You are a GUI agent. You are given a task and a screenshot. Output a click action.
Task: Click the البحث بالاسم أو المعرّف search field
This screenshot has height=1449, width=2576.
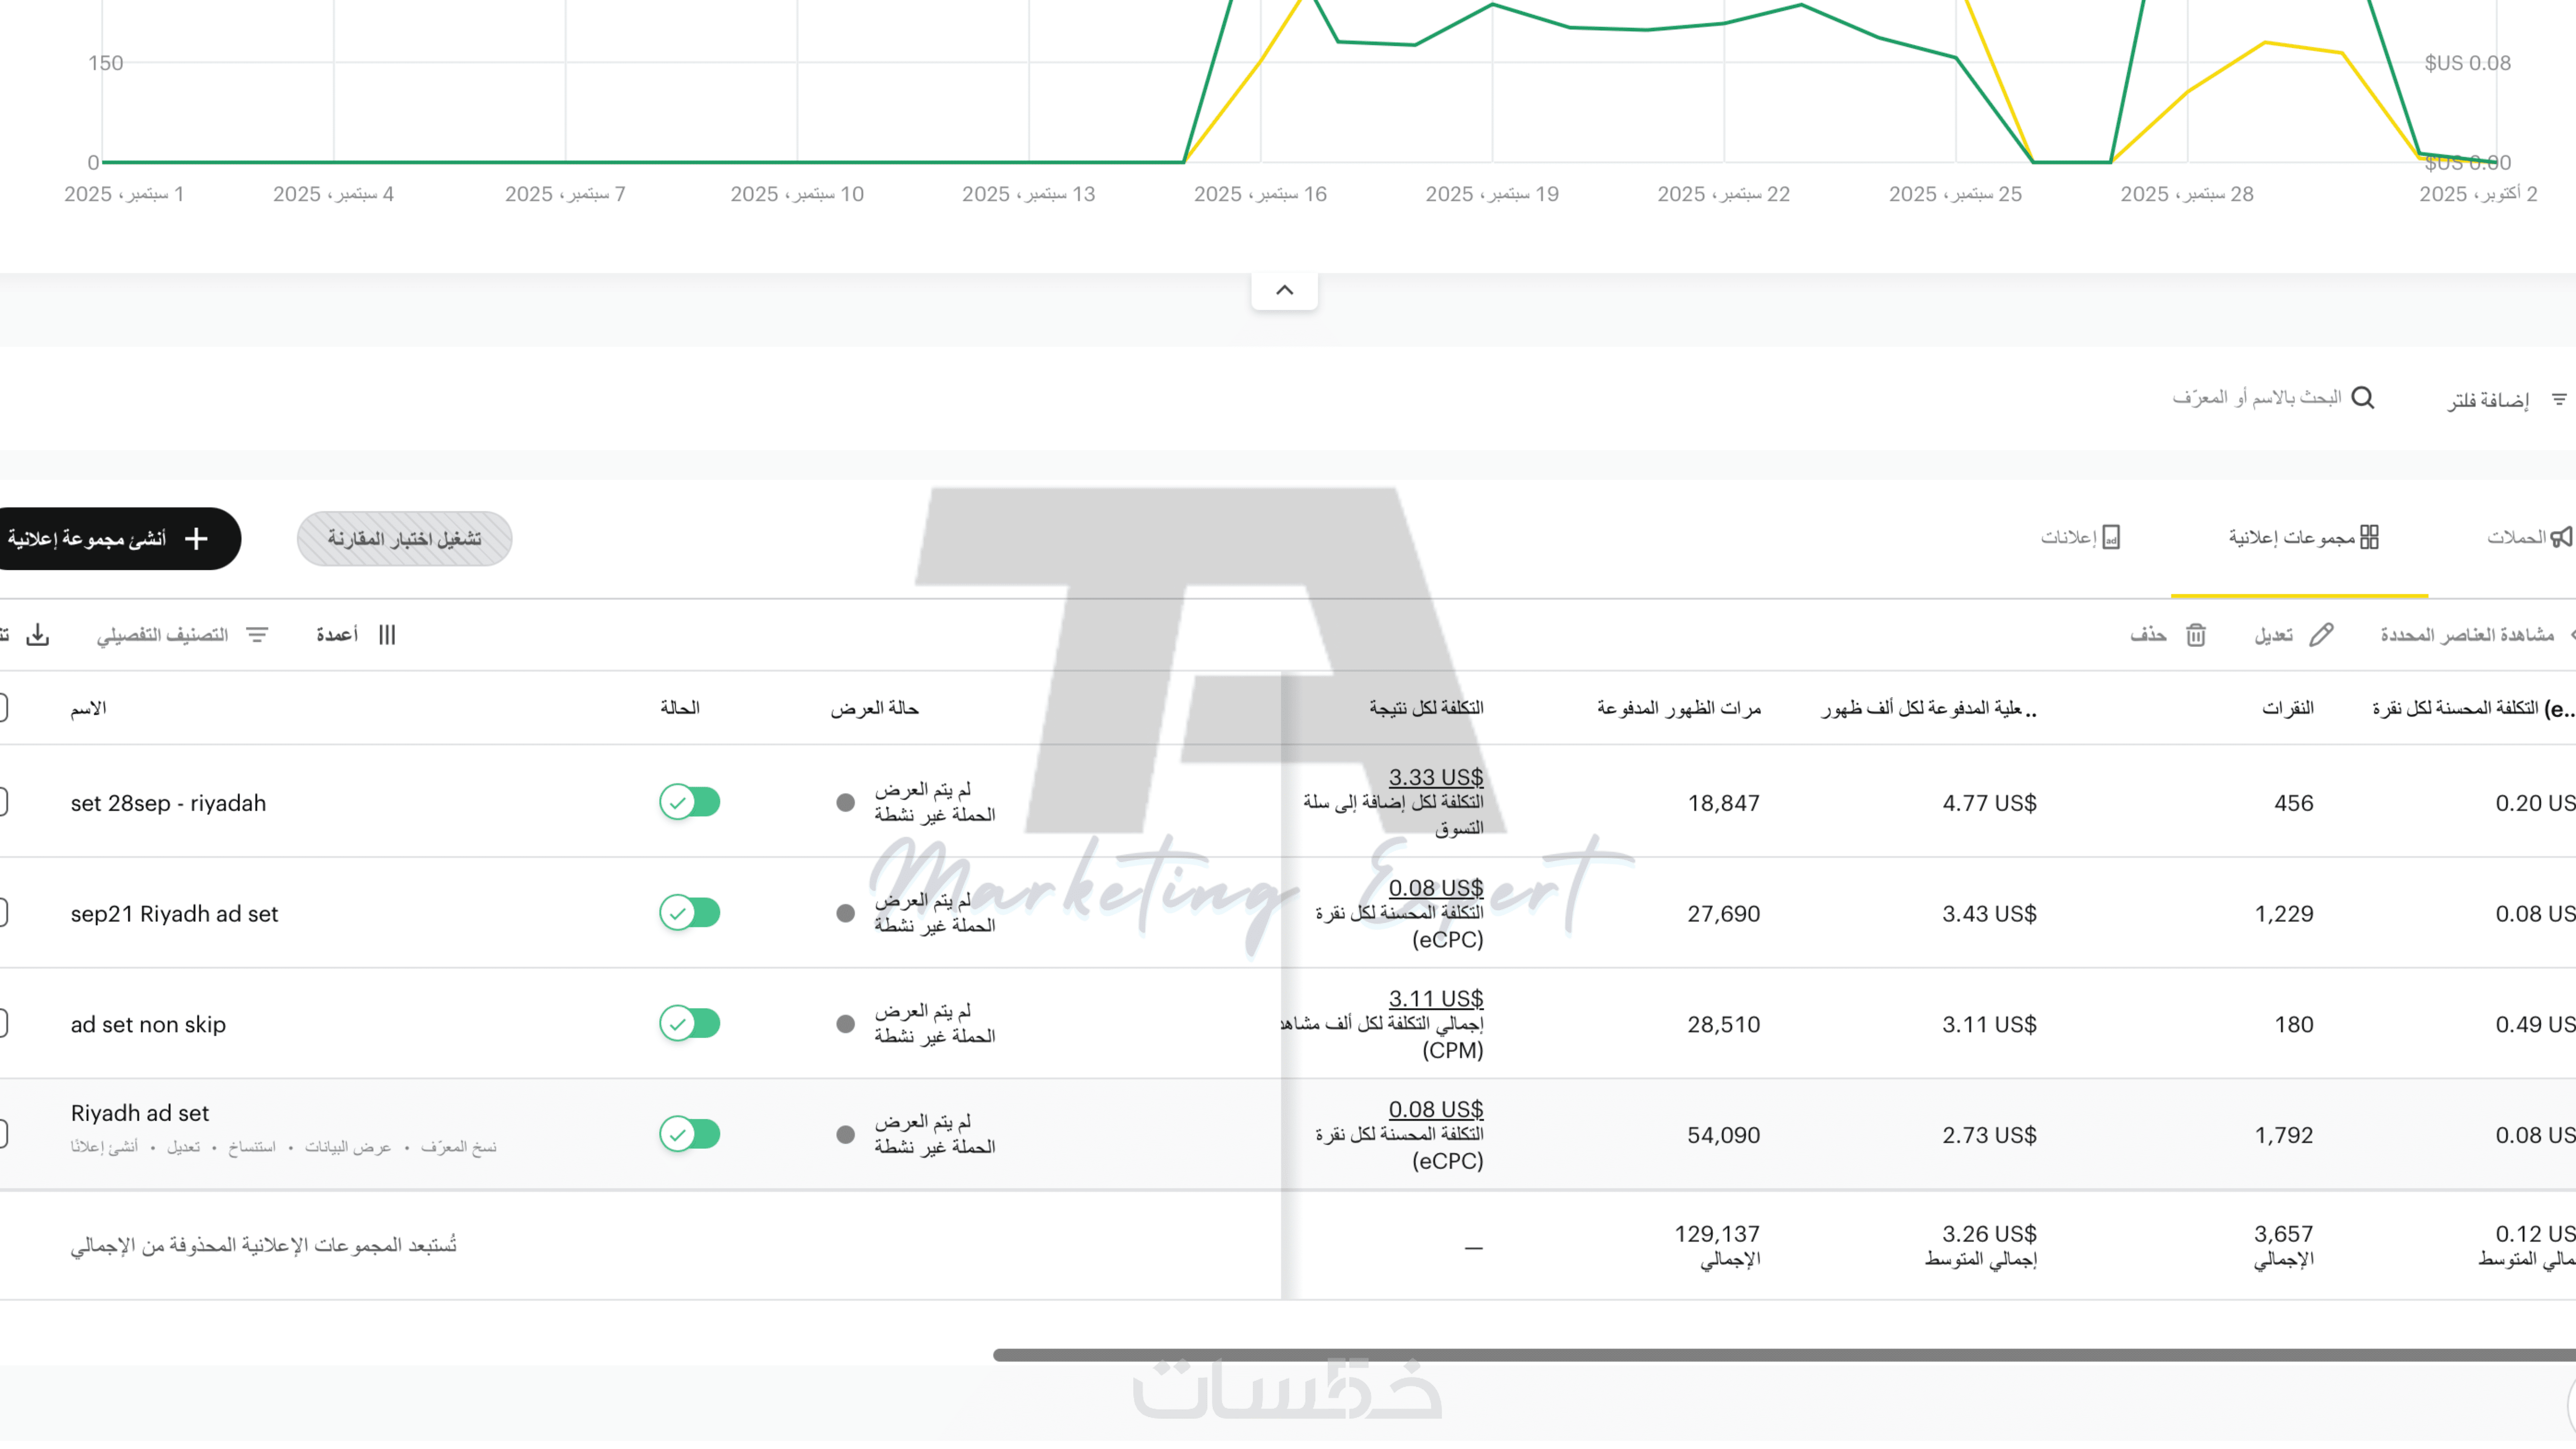[2272, 398]
